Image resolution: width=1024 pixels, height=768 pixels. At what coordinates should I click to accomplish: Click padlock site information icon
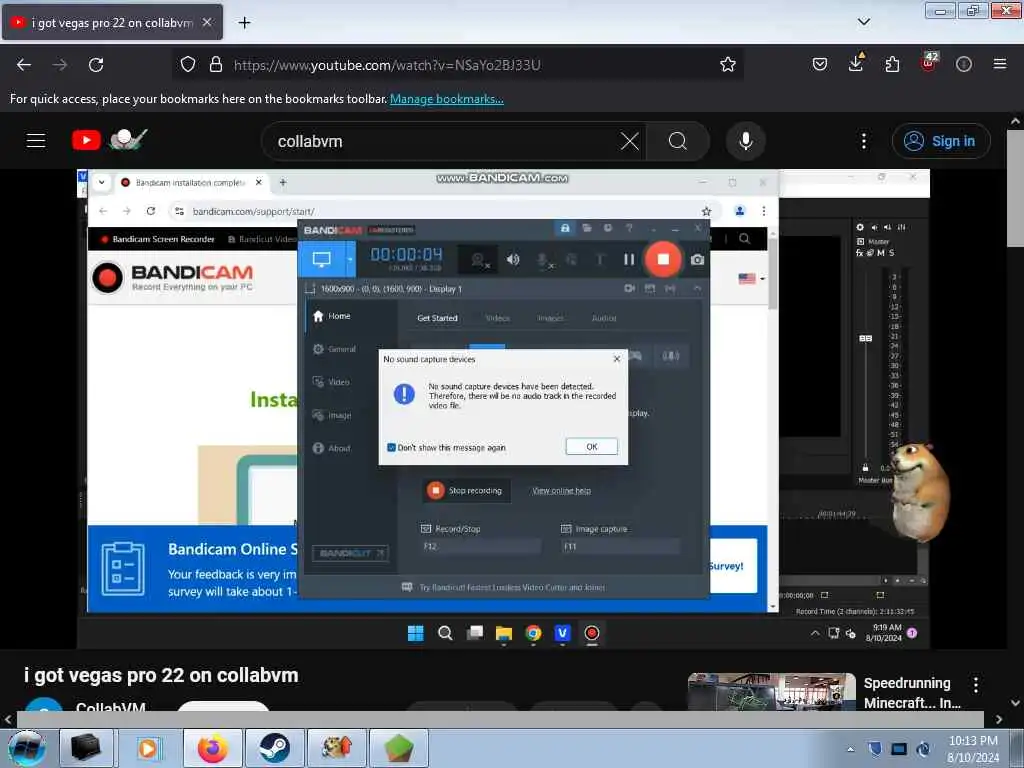216,64
